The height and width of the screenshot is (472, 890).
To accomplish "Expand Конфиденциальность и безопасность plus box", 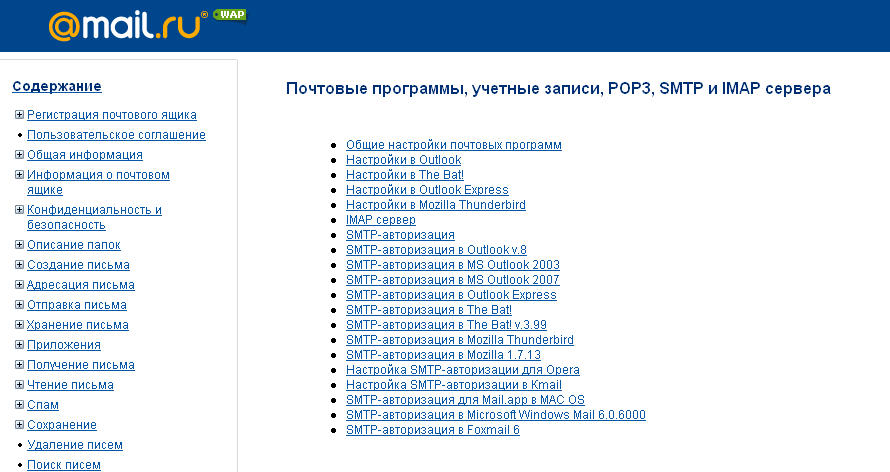I will pos(19,210).
